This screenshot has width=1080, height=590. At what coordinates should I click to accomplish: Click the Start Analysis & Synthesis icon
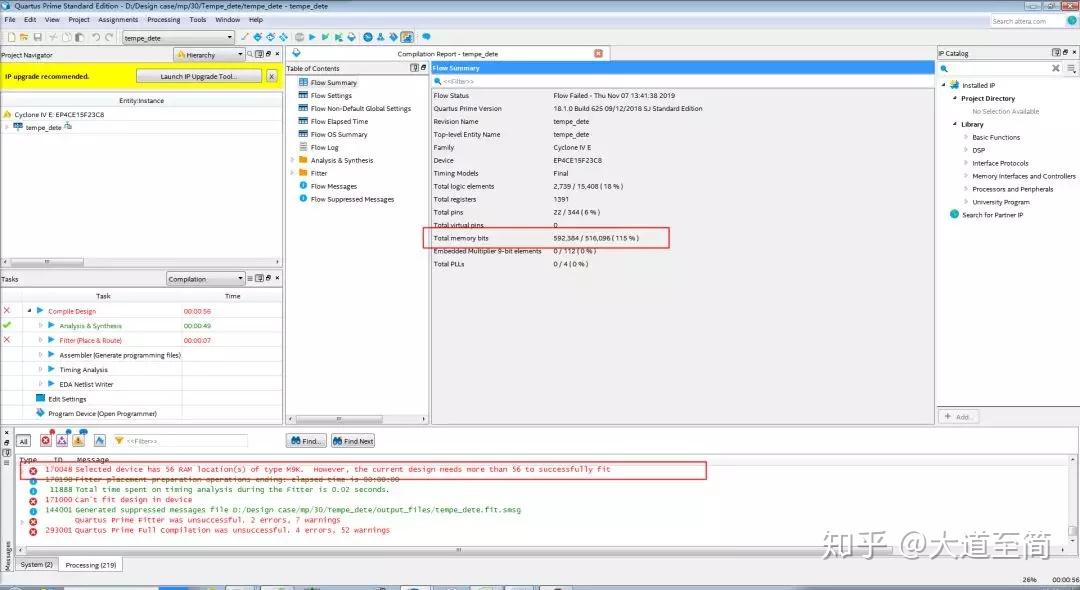[x=325, y=37]
